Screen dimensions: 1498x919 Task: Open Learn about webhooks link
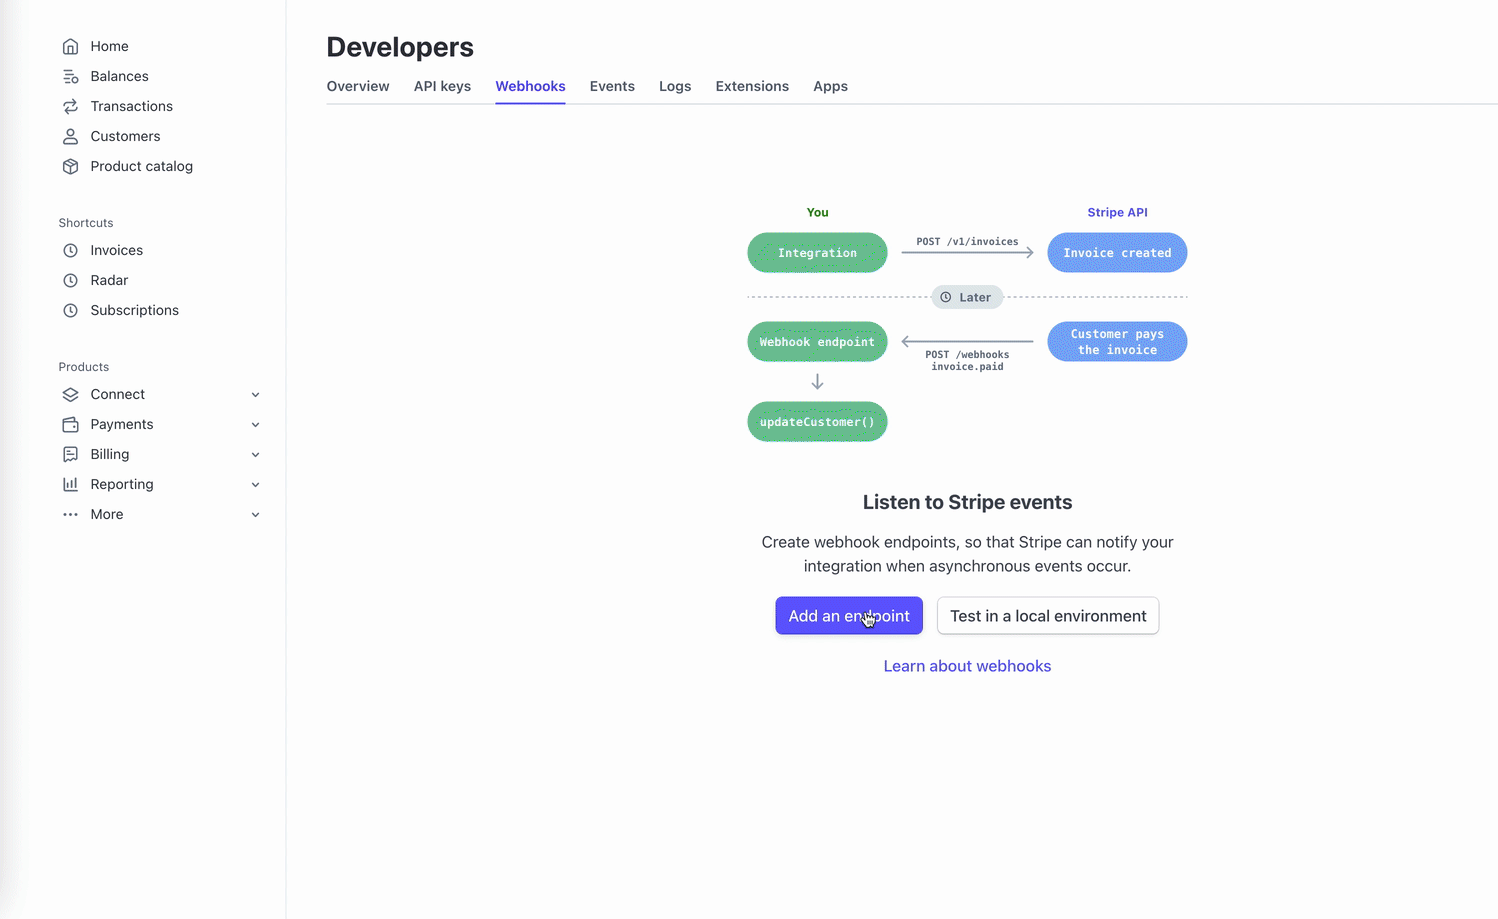pos(967,666)
